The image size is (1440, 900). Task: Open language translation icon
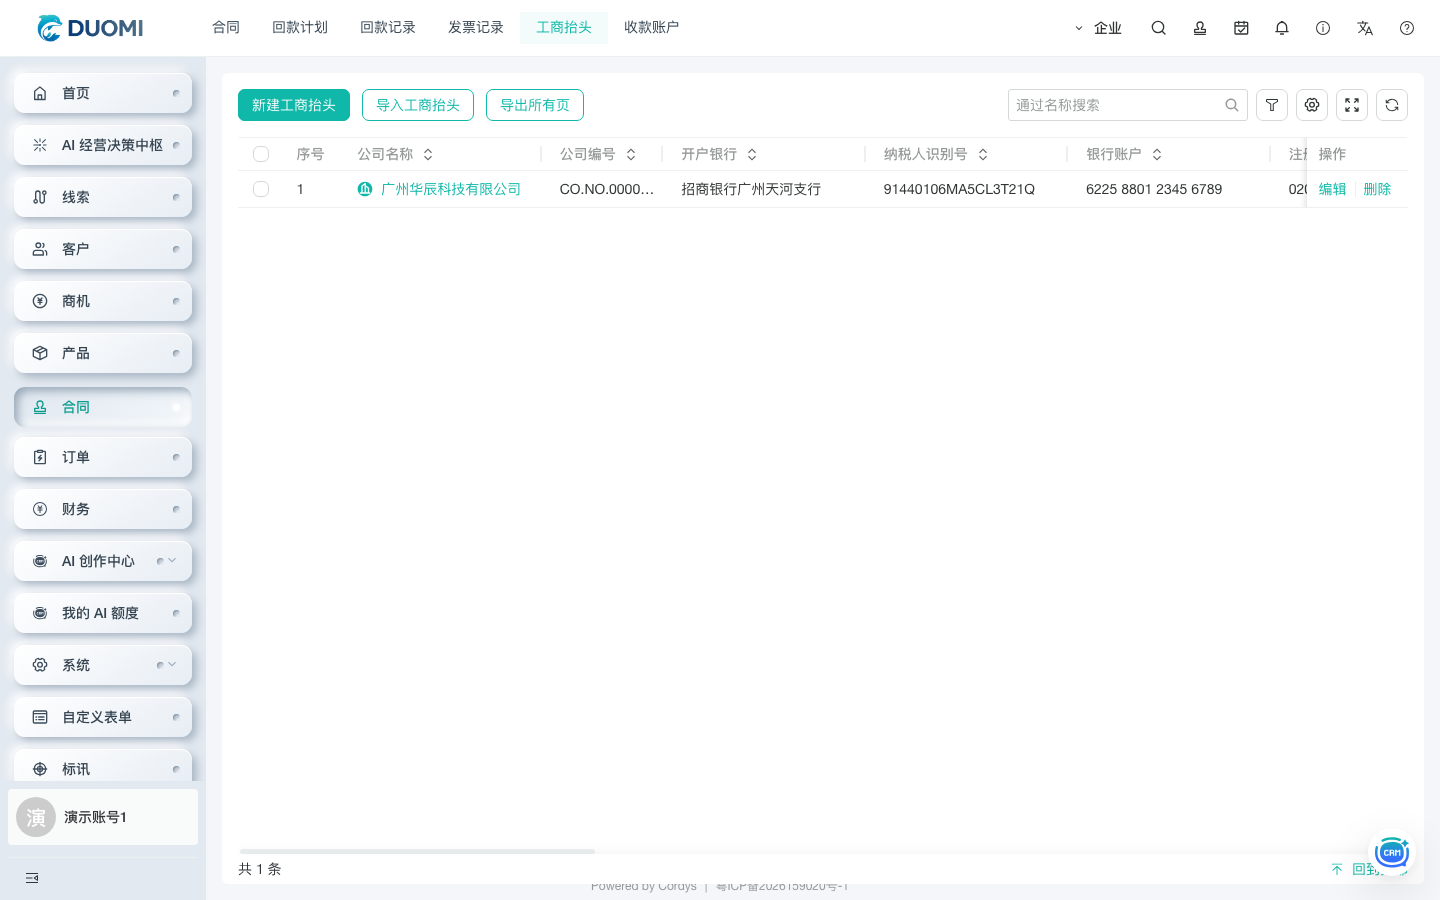coord(1365,28)
